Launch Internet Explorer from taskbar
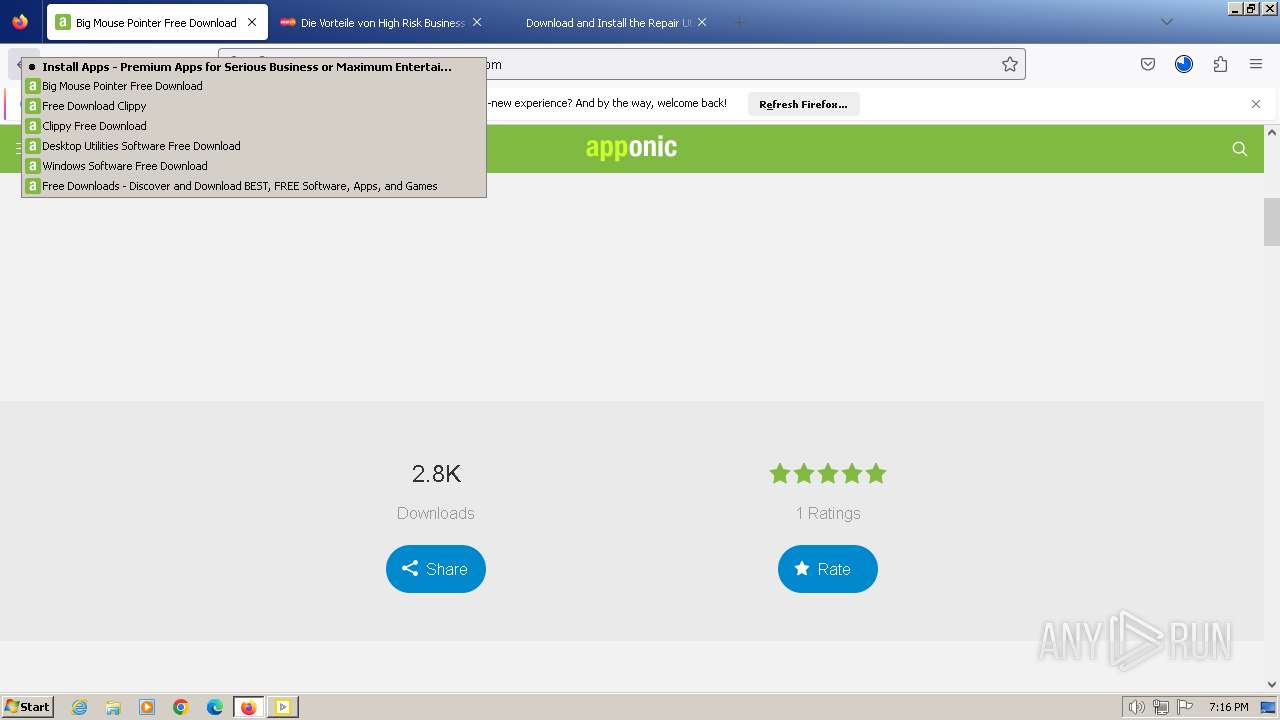1280x720 pixels. [80, 707]
